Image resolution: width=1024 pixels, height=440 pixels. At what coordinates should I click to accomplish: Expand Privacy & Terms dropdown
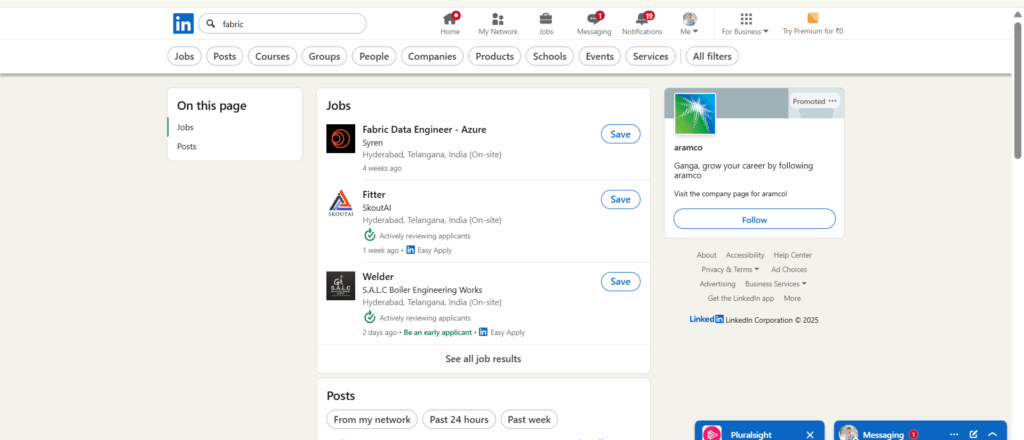pyautogui.click(x=730, y=270)
